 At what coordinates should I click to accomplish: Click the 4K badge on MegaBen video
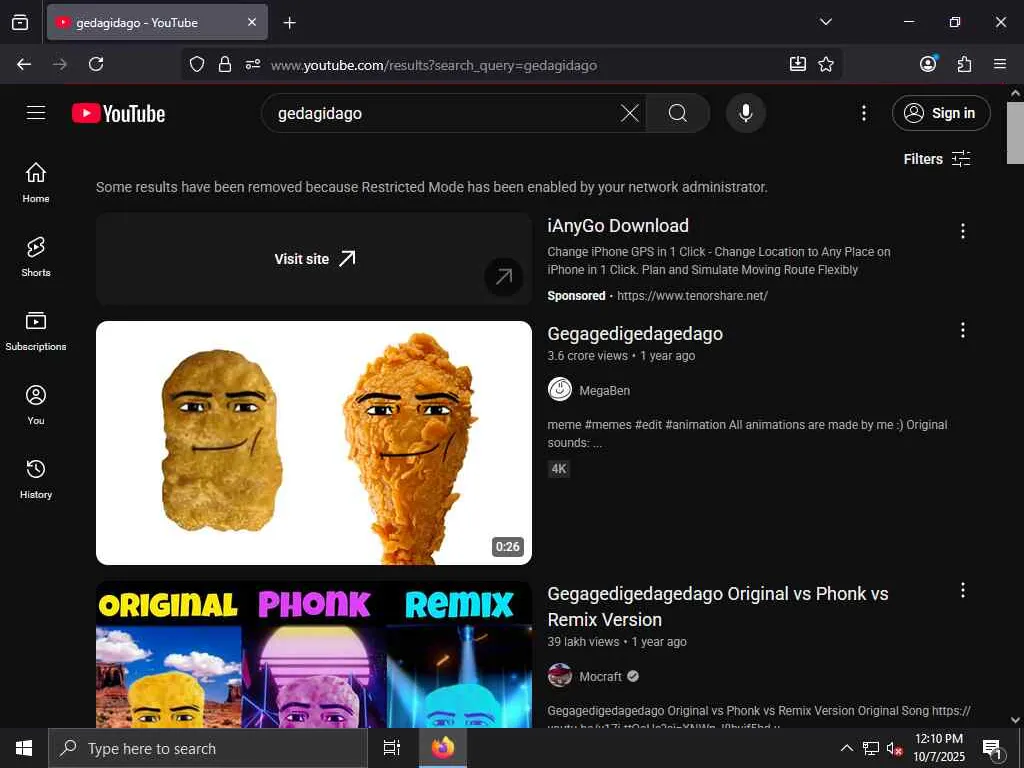click(x=559, y=468)
